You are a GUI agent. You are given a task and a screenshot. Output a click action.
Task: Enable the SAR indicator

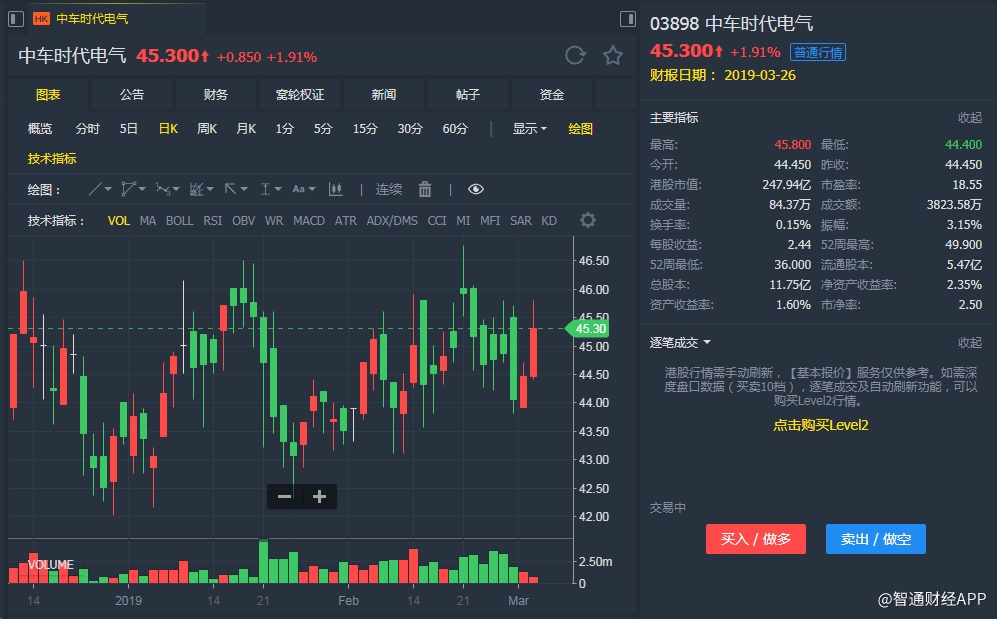(521, 221)
